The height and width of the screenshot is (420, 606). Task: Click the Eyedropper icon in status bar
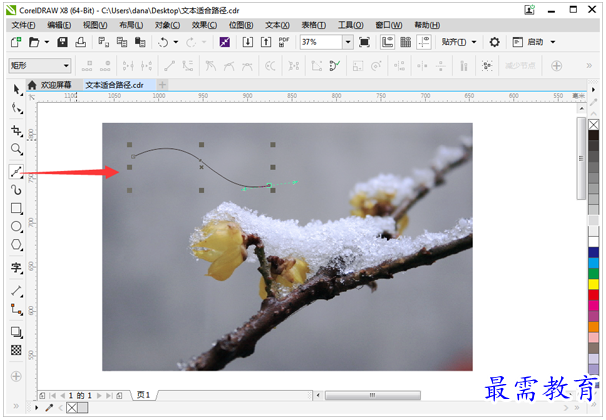click(49, 408)
